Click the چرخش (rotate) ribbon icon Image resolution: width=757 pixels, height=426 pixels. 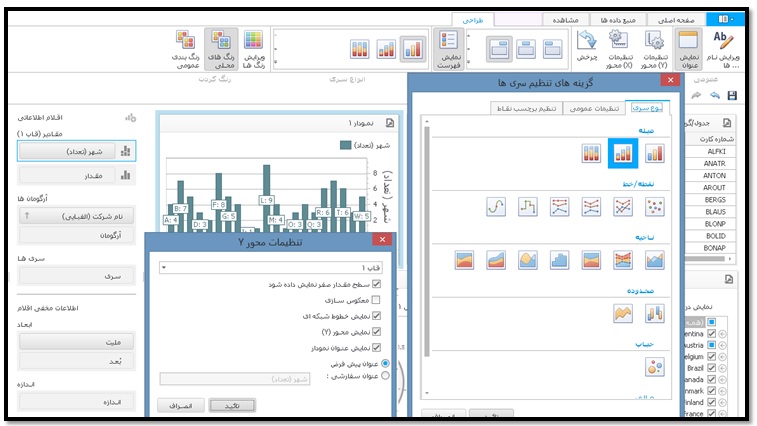[587, 45]
